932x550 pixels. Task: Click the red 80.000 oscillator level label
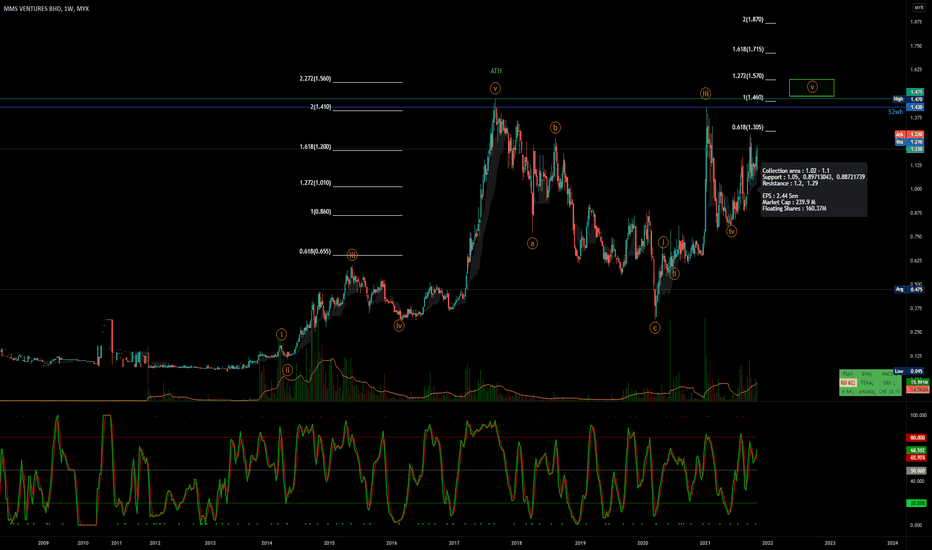point(915,438)
